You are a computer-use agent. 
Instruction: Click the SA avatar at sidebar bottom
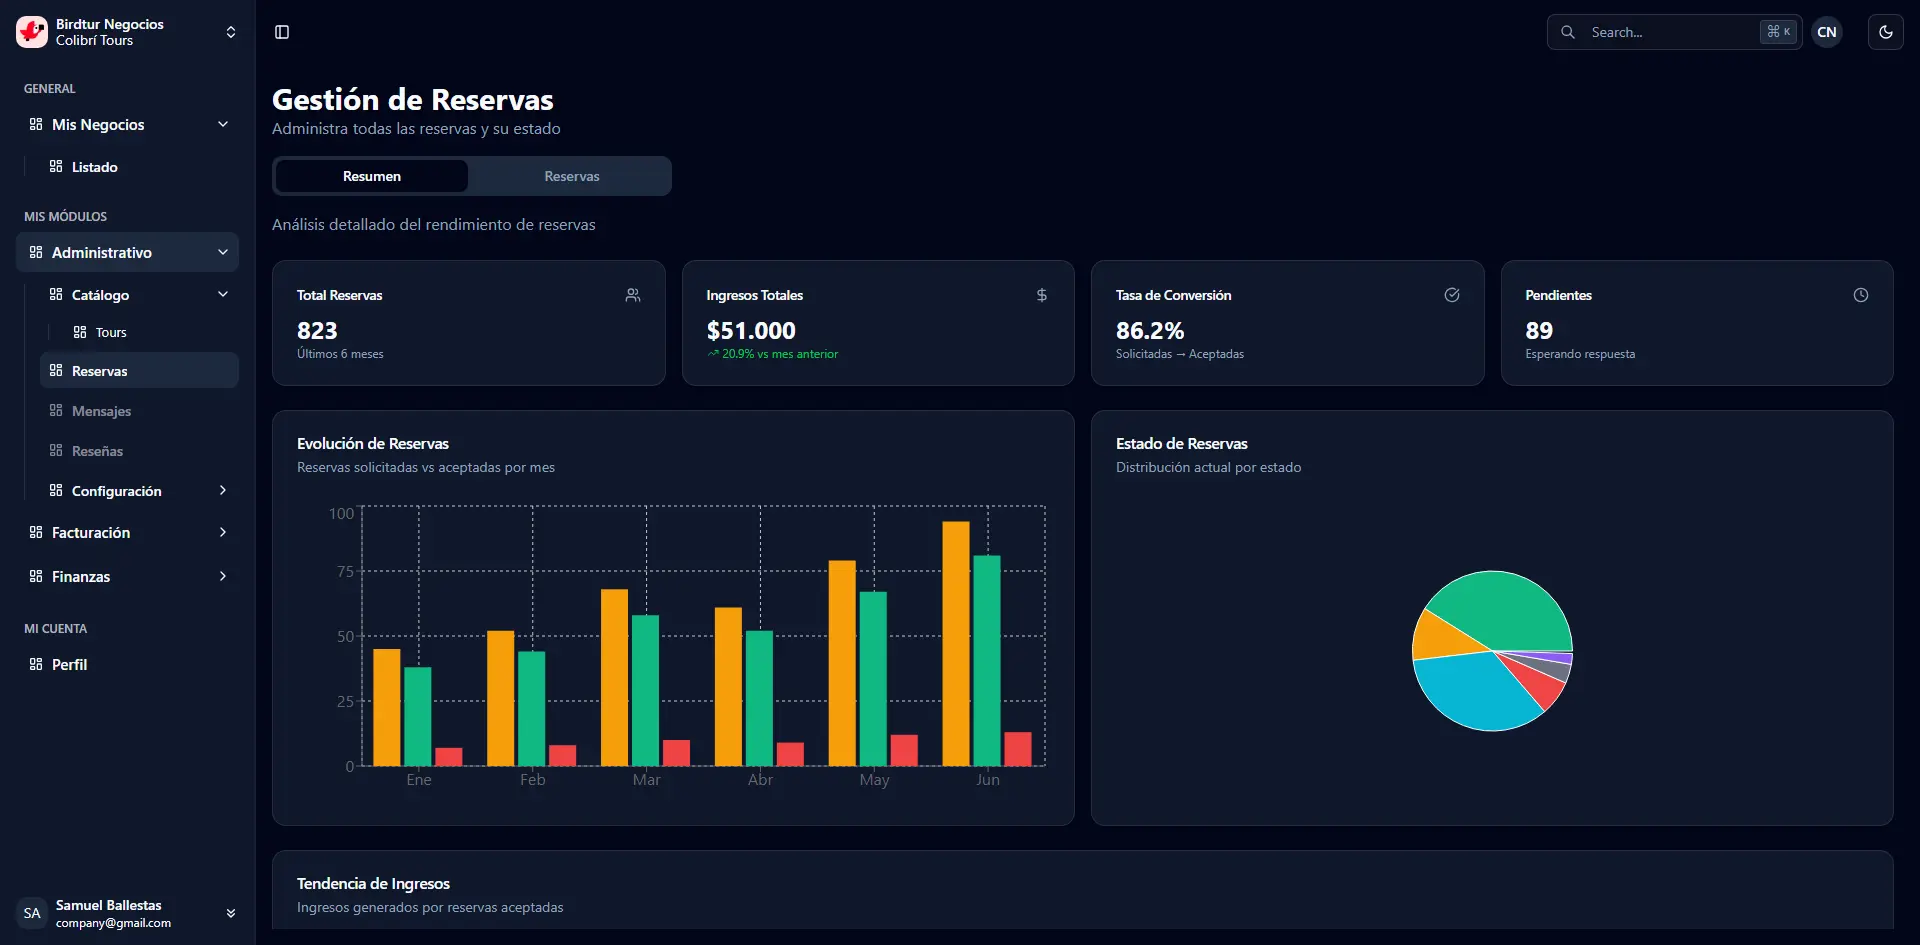32,913
